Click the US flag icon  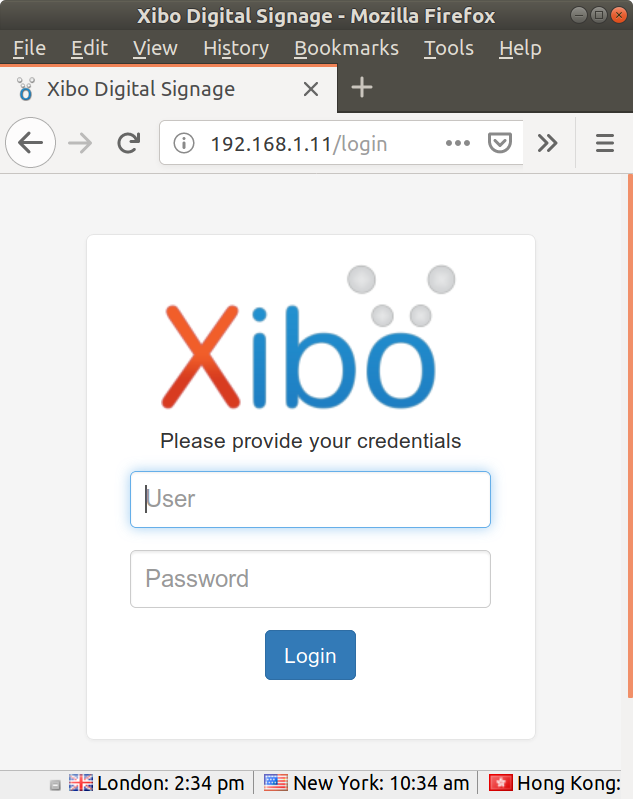coord(276,783)
